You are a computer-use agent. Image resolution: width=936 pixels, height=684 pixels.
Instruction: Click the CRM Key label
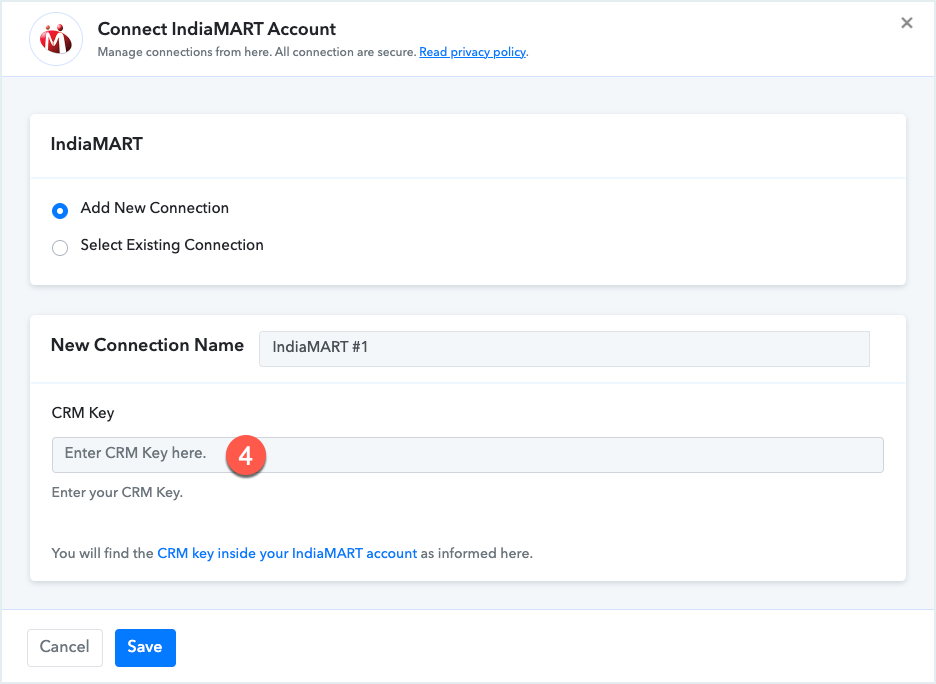[83, 413]
